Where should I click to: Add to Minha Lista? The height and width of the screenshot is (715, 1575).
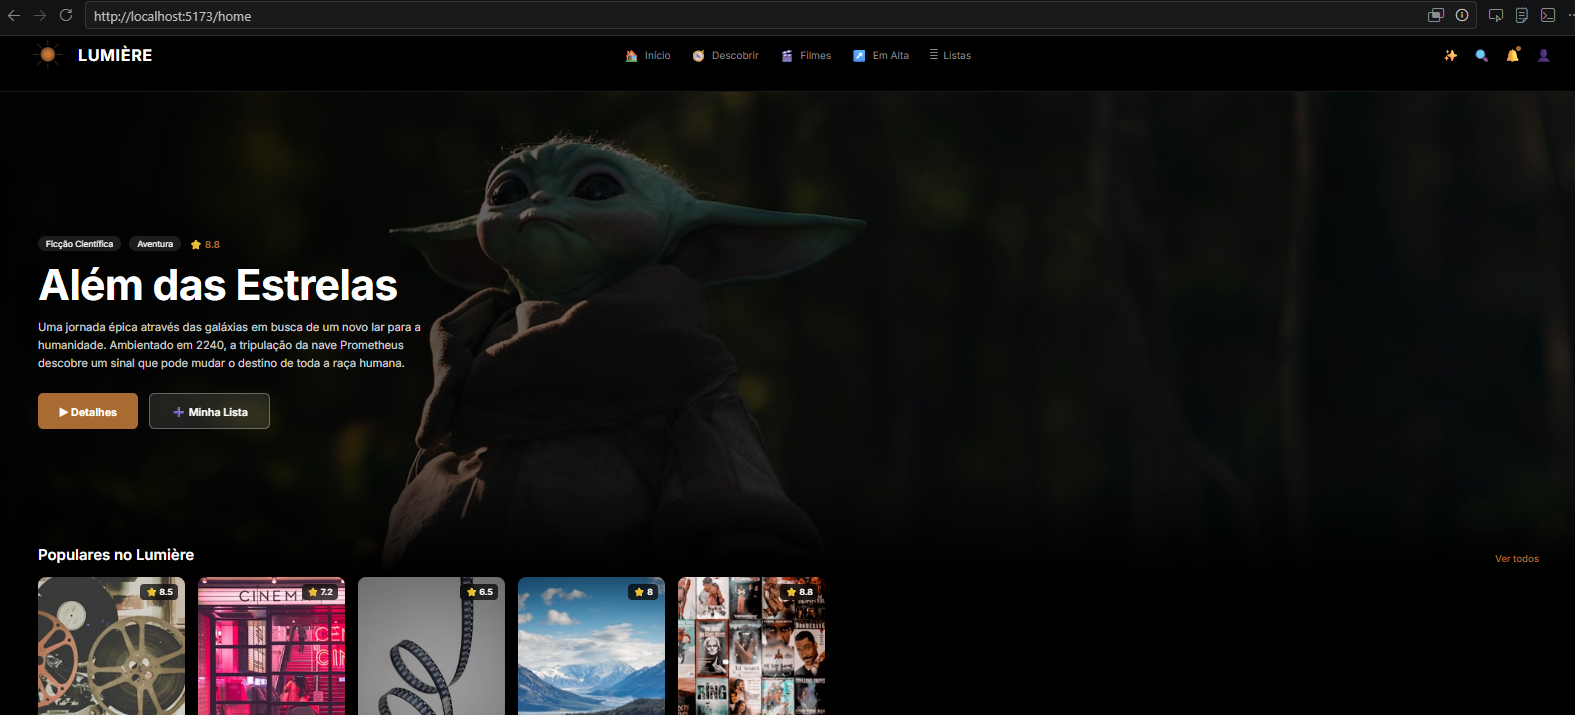(209, 411)
